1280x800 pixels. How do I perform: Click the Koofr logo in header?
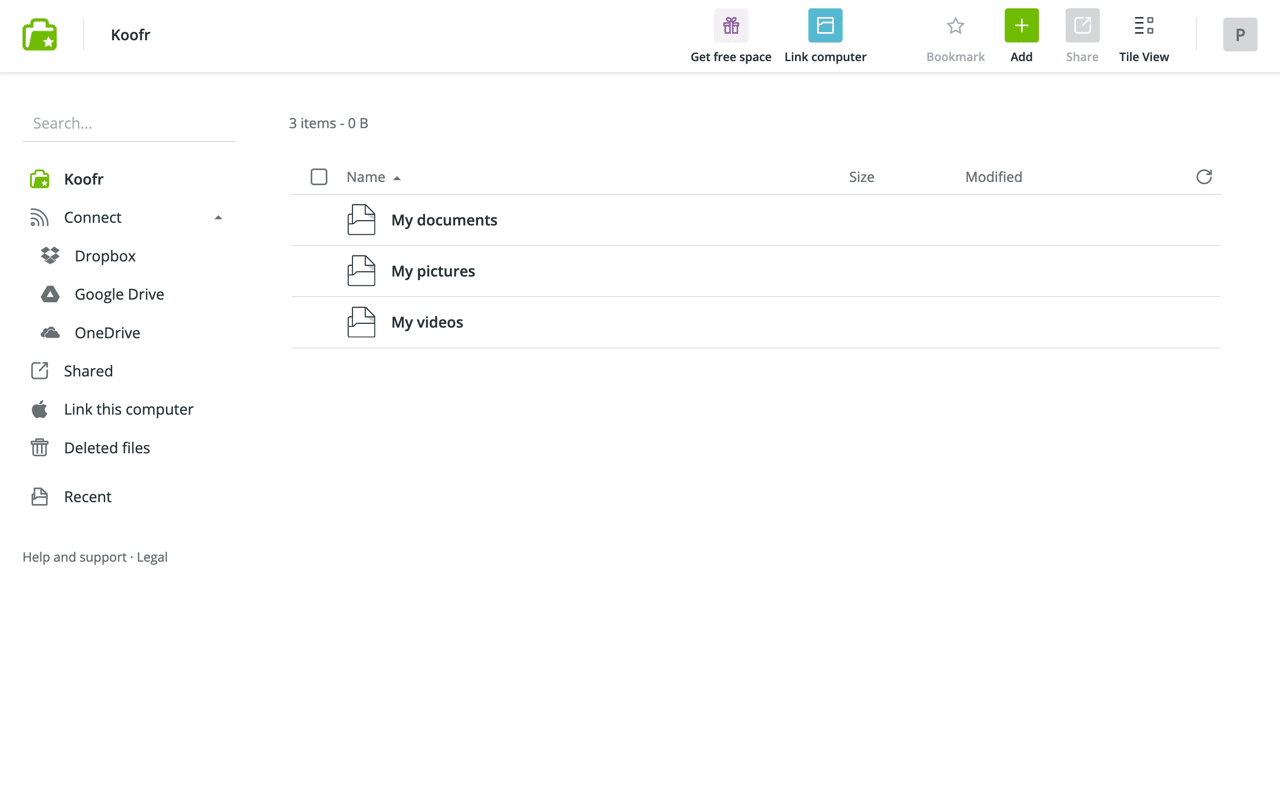[x=40, y=35]
